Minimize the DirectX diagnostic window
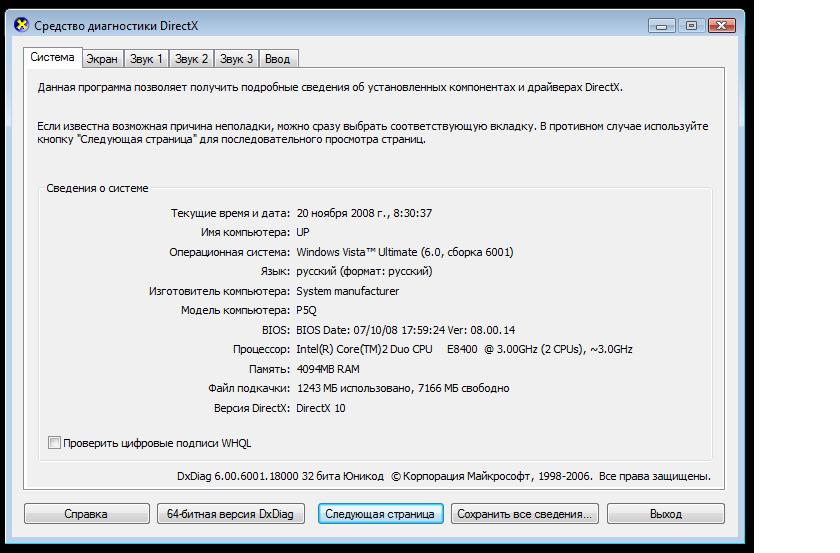The image size is (840, 553). pos(662,25)
